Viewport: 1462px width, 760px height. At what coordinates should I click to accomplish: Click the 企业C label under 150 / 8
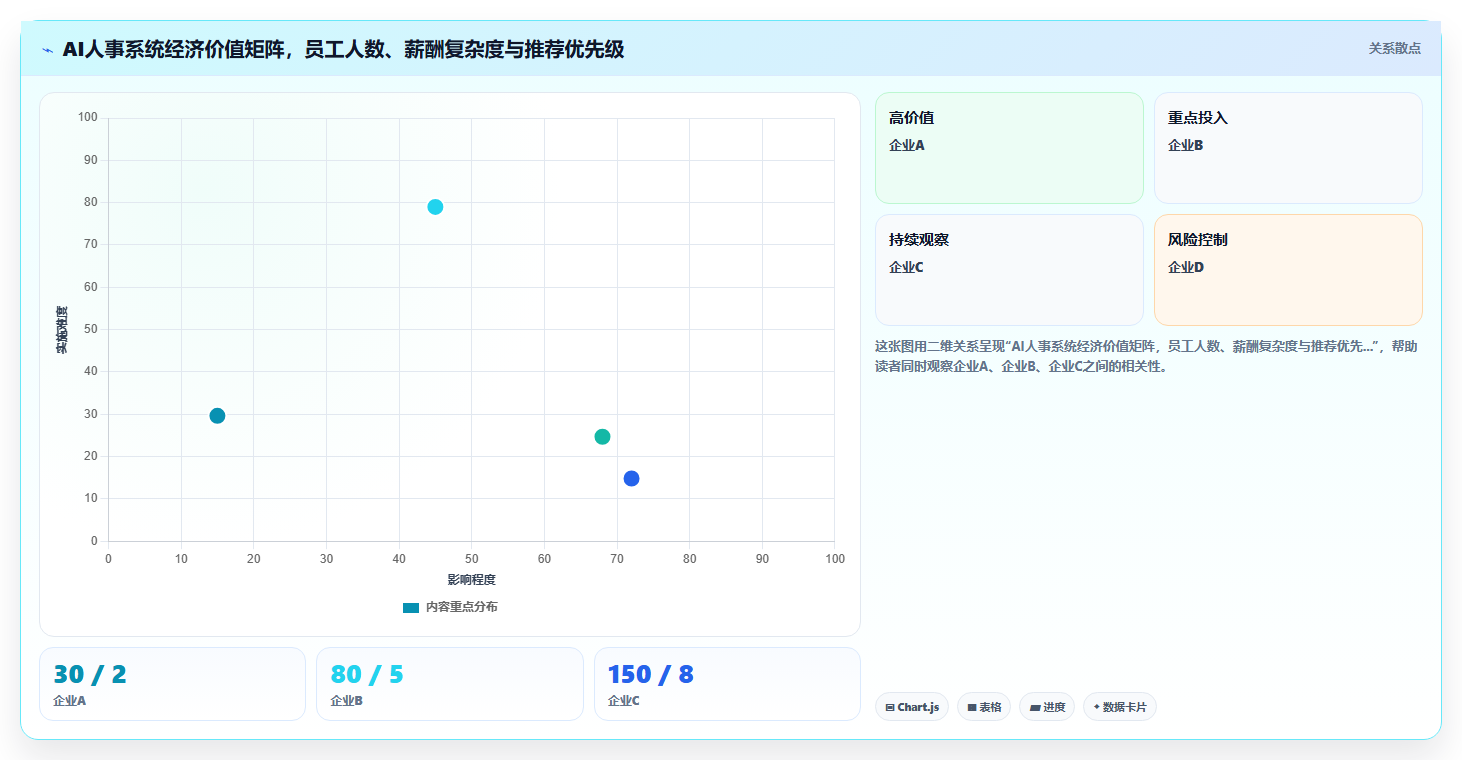[624, 701]
